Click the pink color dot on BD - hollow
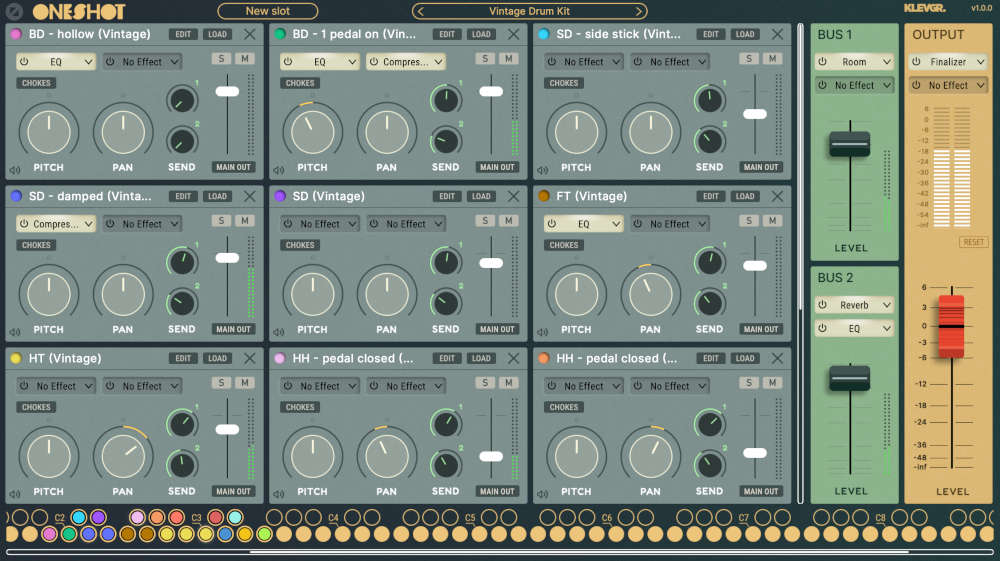This screenshot has height=561, width=1000. [15, 34]
